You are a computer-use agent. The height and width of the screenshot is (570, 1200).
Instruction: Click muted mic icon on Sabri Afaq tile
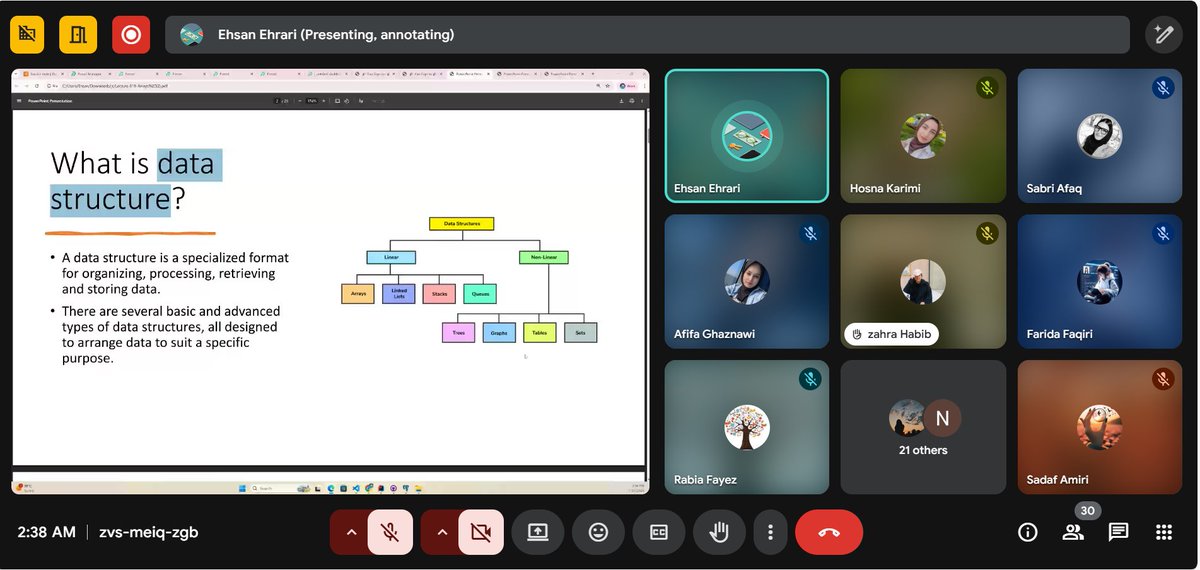[x=1162, y=88]
